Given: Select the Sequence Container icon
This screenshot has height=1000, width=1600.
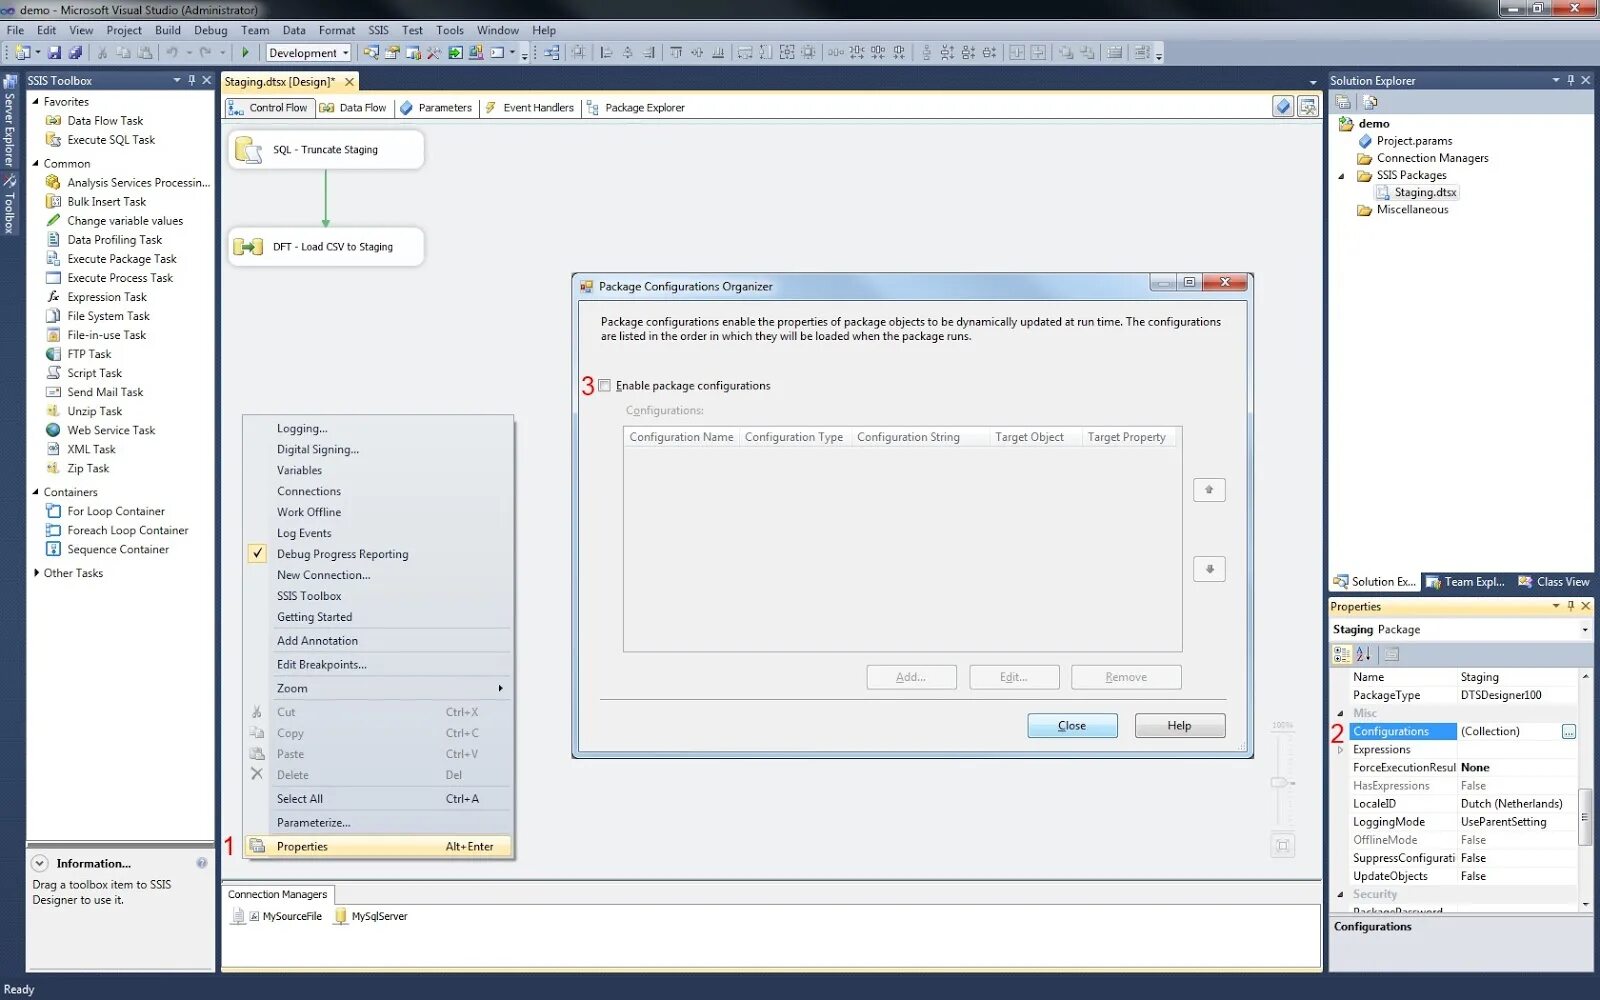Looking at the screenshot, I should coord(54,549).
